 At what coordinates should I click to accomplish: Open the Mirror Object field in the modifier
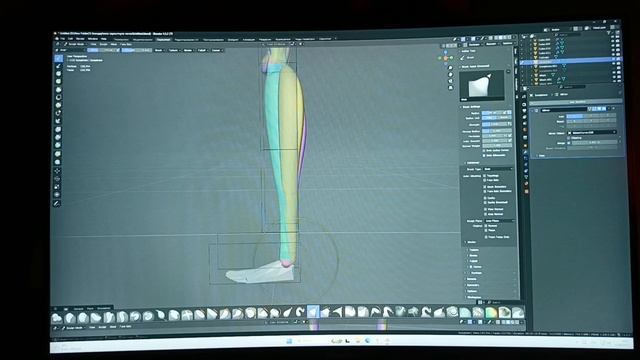[592, 133]
